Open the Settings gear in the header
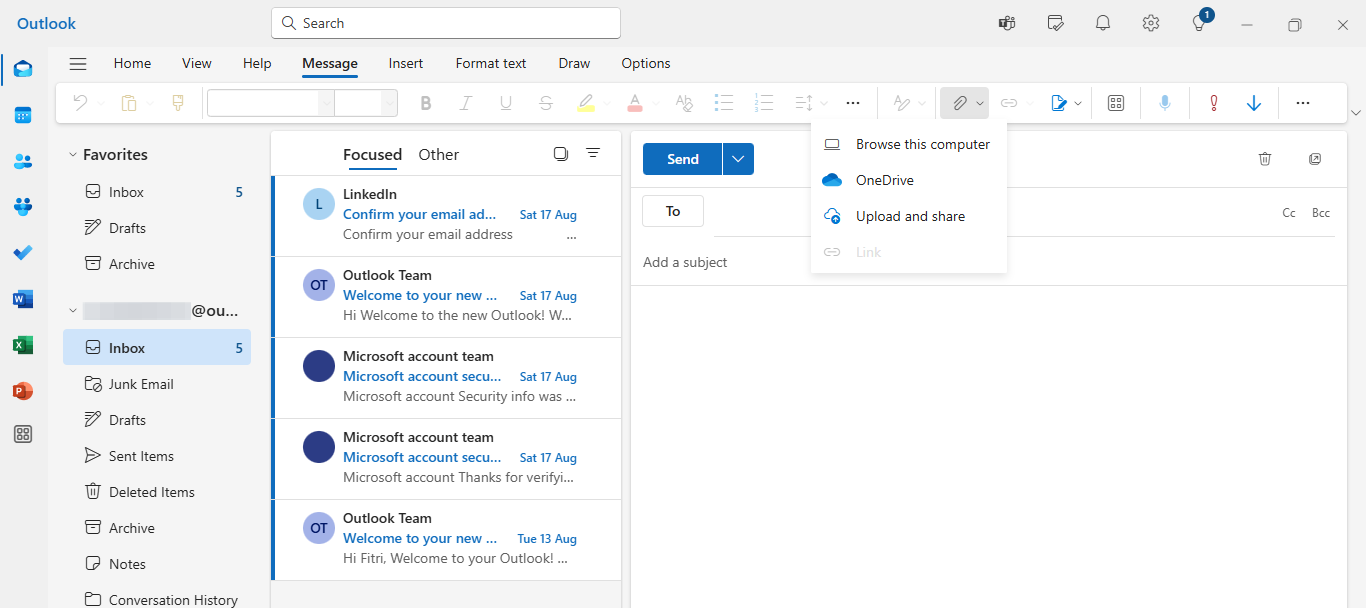This screenshot has width=1366, height=608. [1150, 22]
